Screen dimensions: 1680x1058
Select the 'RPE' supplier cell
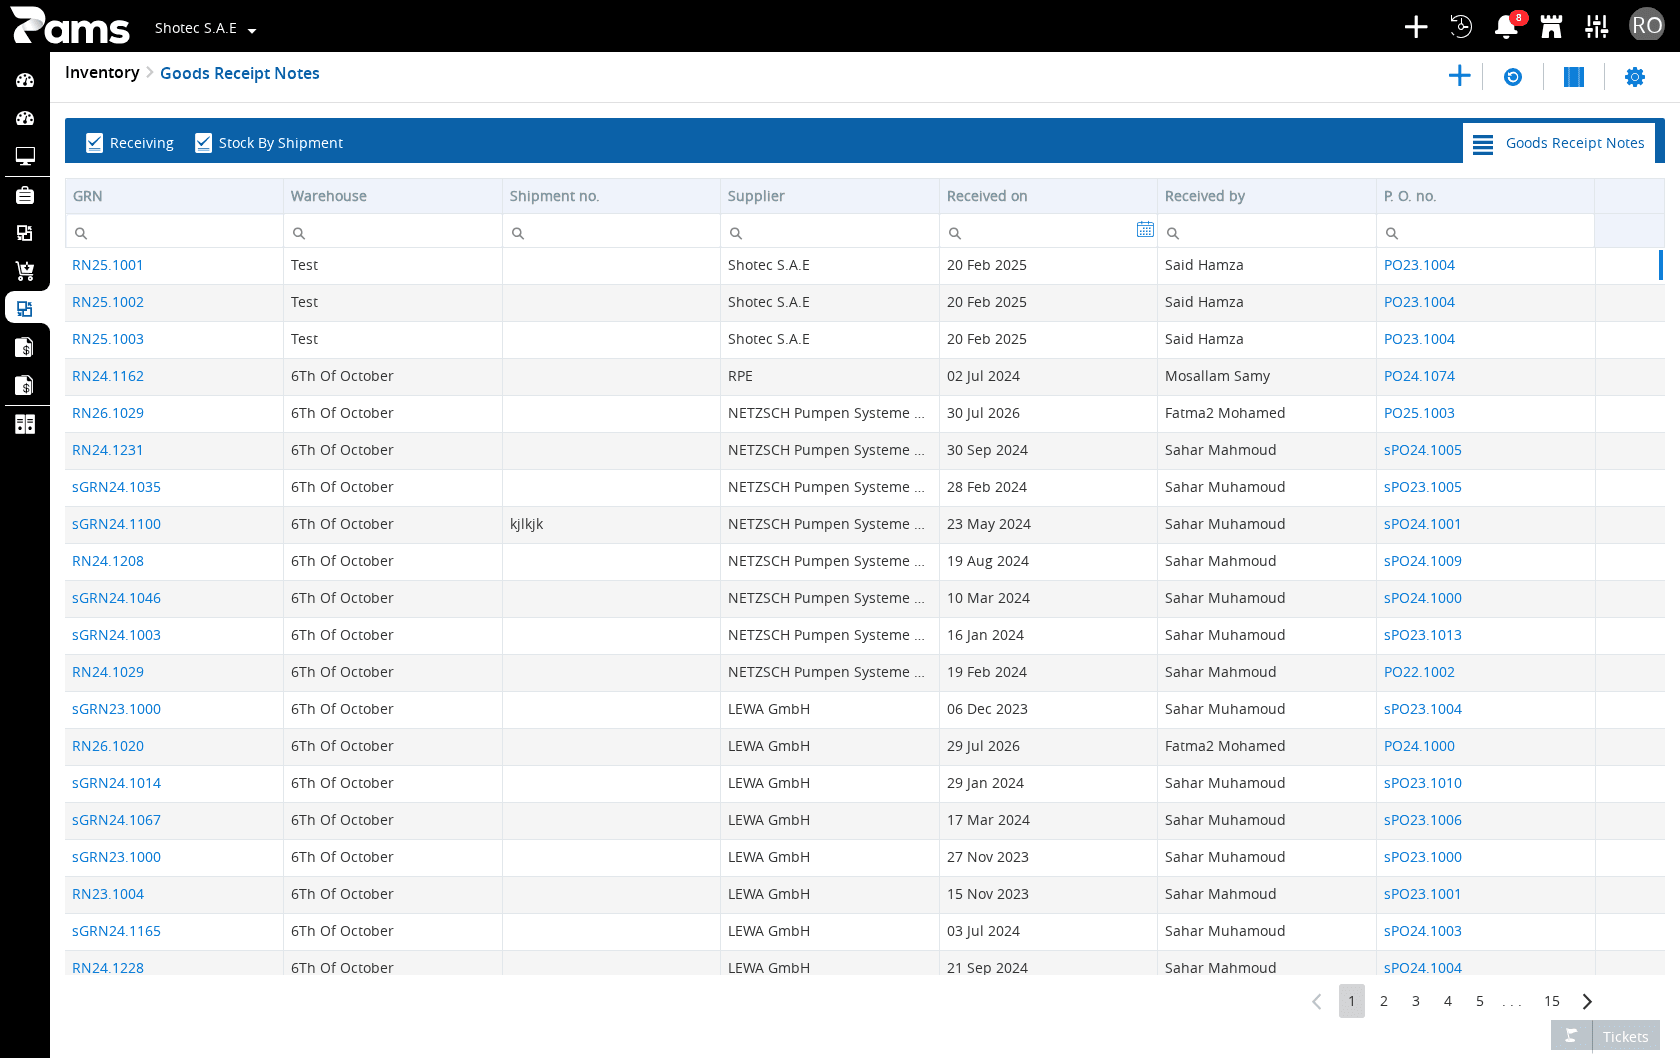tap(830, 376)
